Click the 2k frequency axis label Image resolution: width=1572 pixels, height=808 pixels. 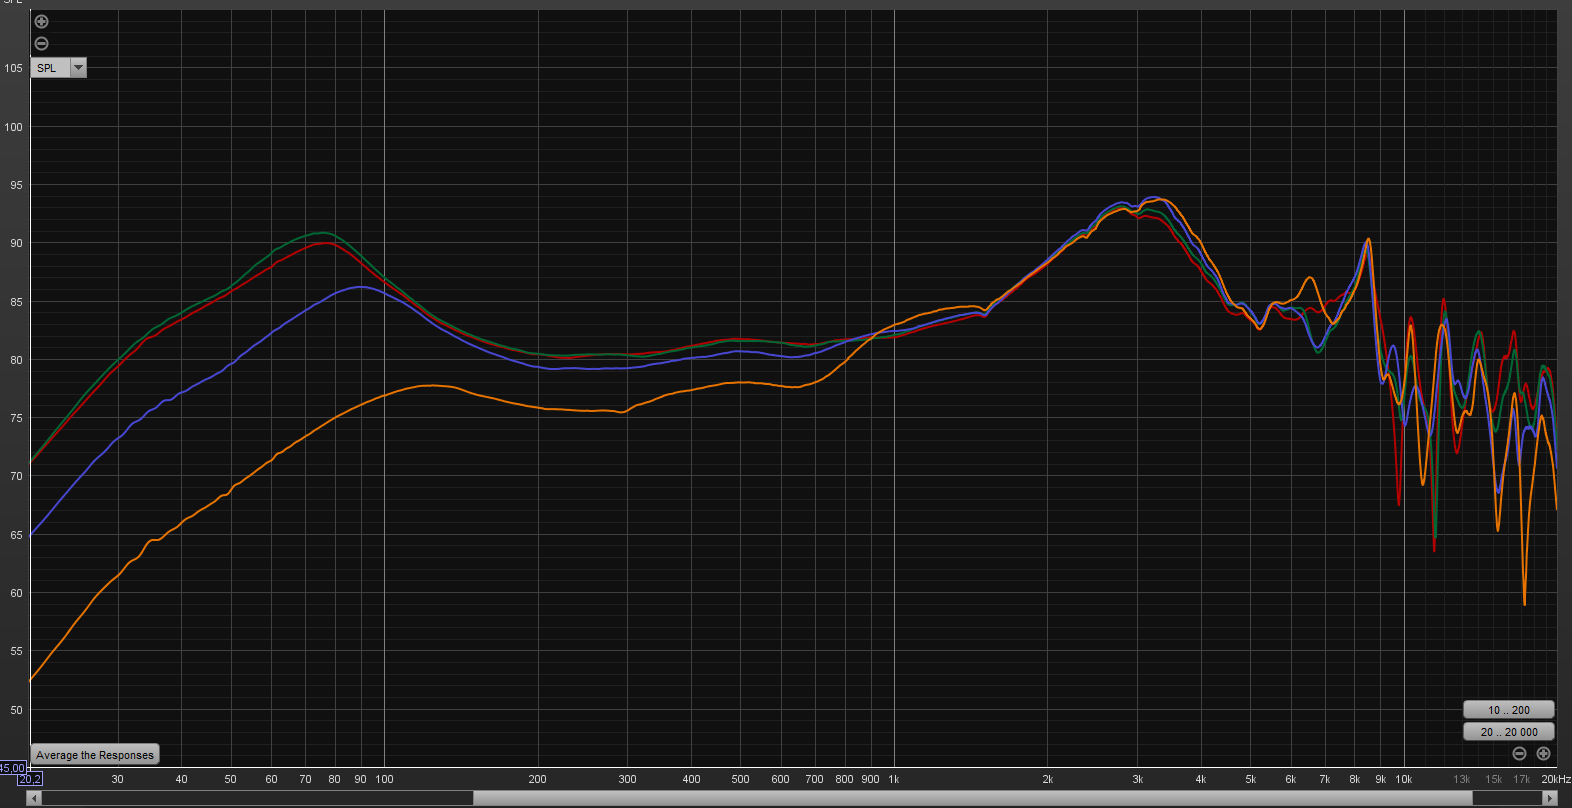coord(1047,779)
